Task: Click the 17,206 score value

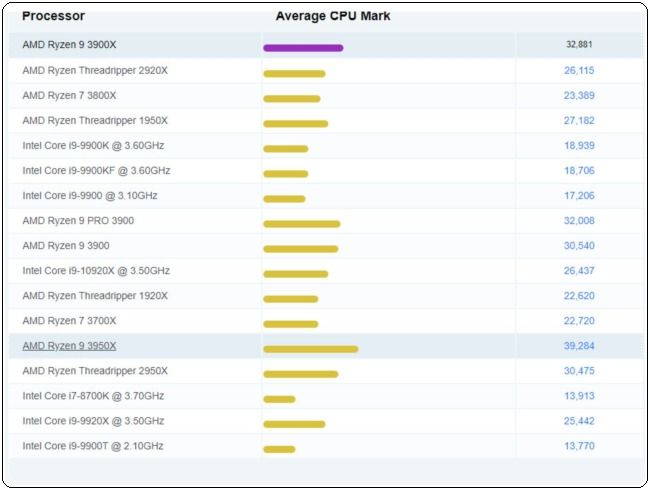Action: (x=579, y=195)
